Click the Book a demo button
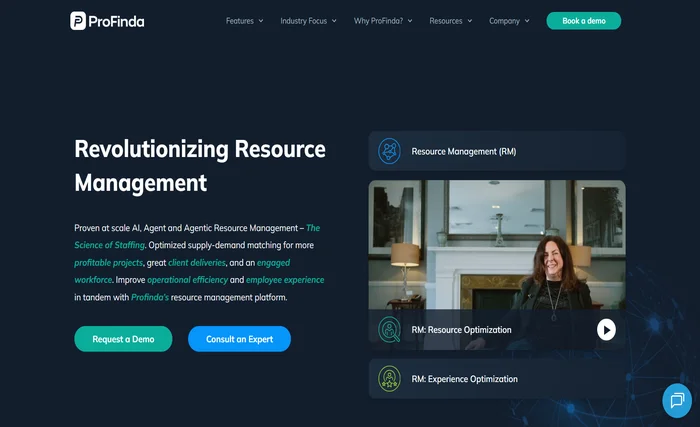The image size is (700, 427). [x=583, y=21]
